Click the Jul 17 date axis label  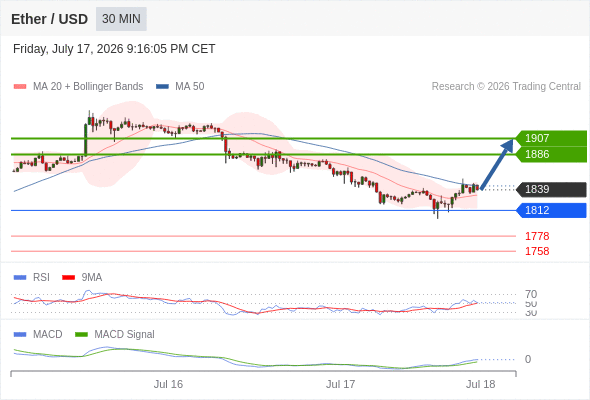coord(340,384)
